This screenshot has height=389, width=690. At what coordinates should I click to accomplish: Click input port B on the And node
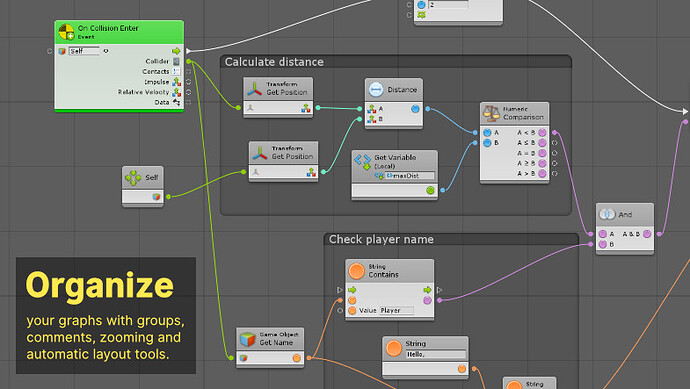pyautogui.click(x=603, y=244)
